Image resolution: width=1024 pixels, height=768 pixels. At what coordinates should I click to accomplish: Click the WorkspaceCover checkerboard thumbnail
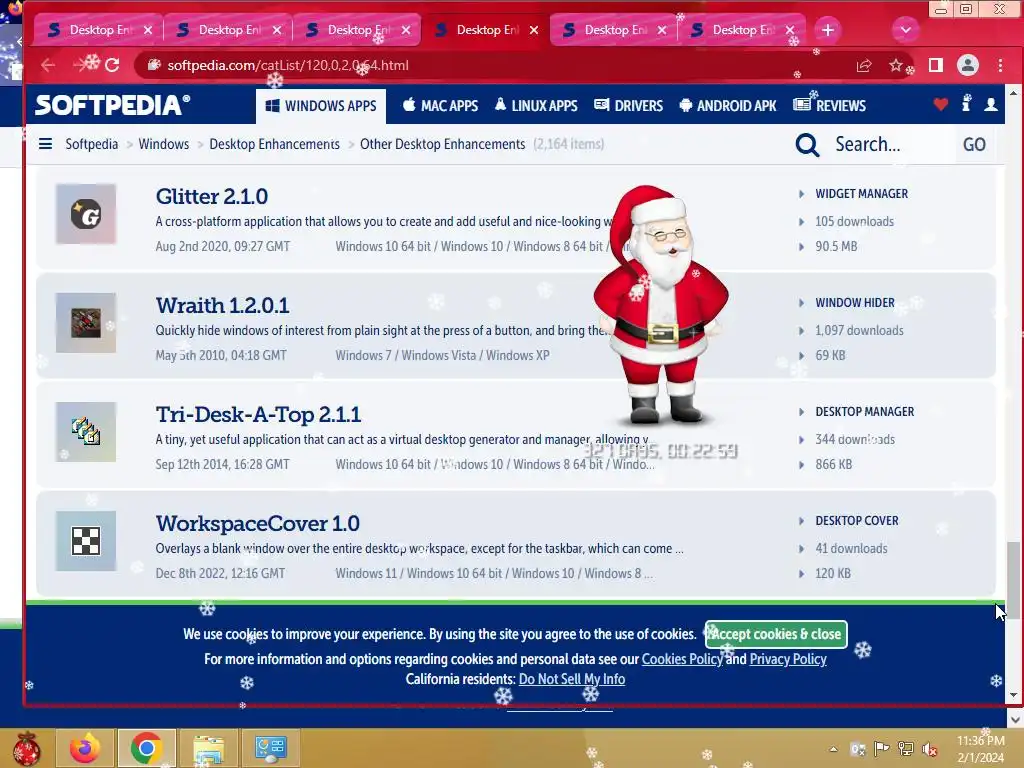[x=86, y=541]
